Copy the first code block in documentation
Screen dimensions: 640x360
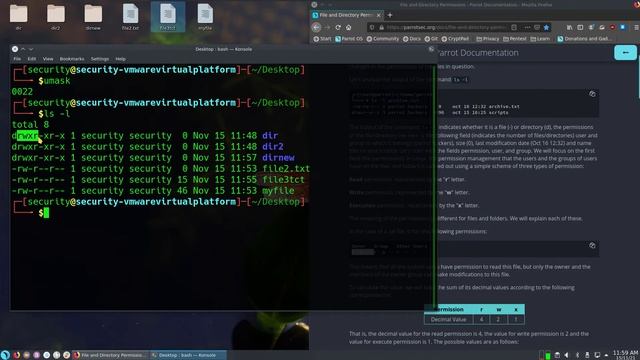[x=592, y=94]
